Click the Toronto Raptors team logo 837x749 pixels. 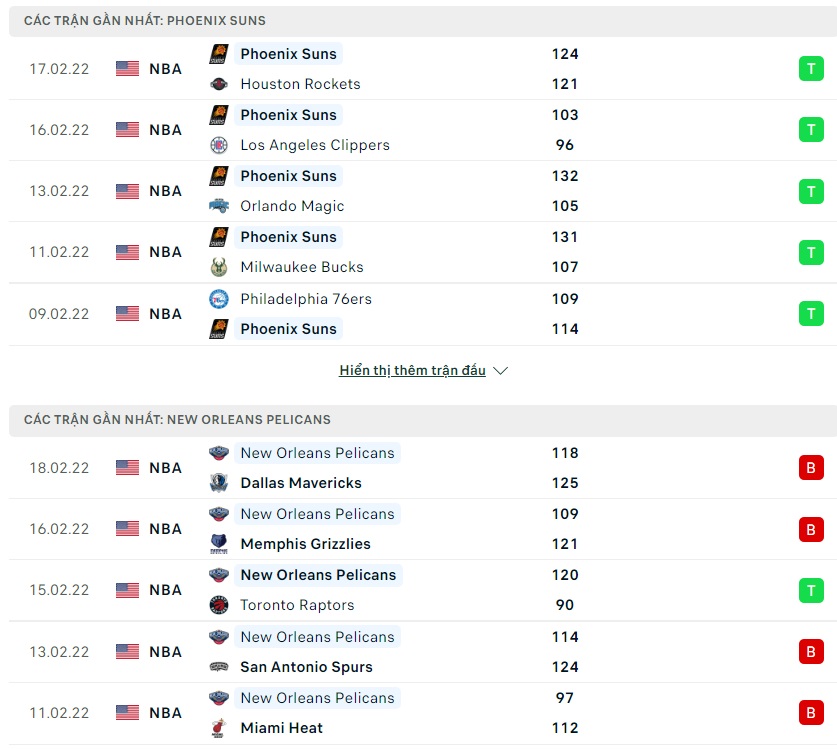click(x=219, y=605)
